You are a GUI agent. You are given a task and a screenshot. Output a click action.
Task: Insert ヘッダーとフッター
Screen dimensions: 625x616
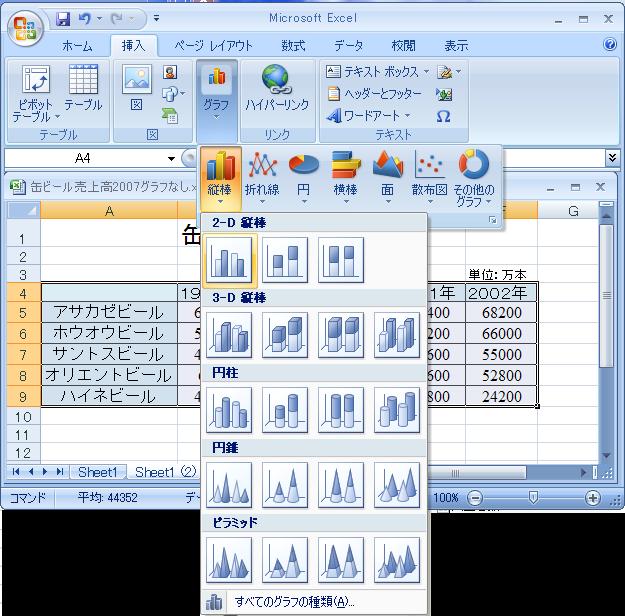(x=374, y=94)
